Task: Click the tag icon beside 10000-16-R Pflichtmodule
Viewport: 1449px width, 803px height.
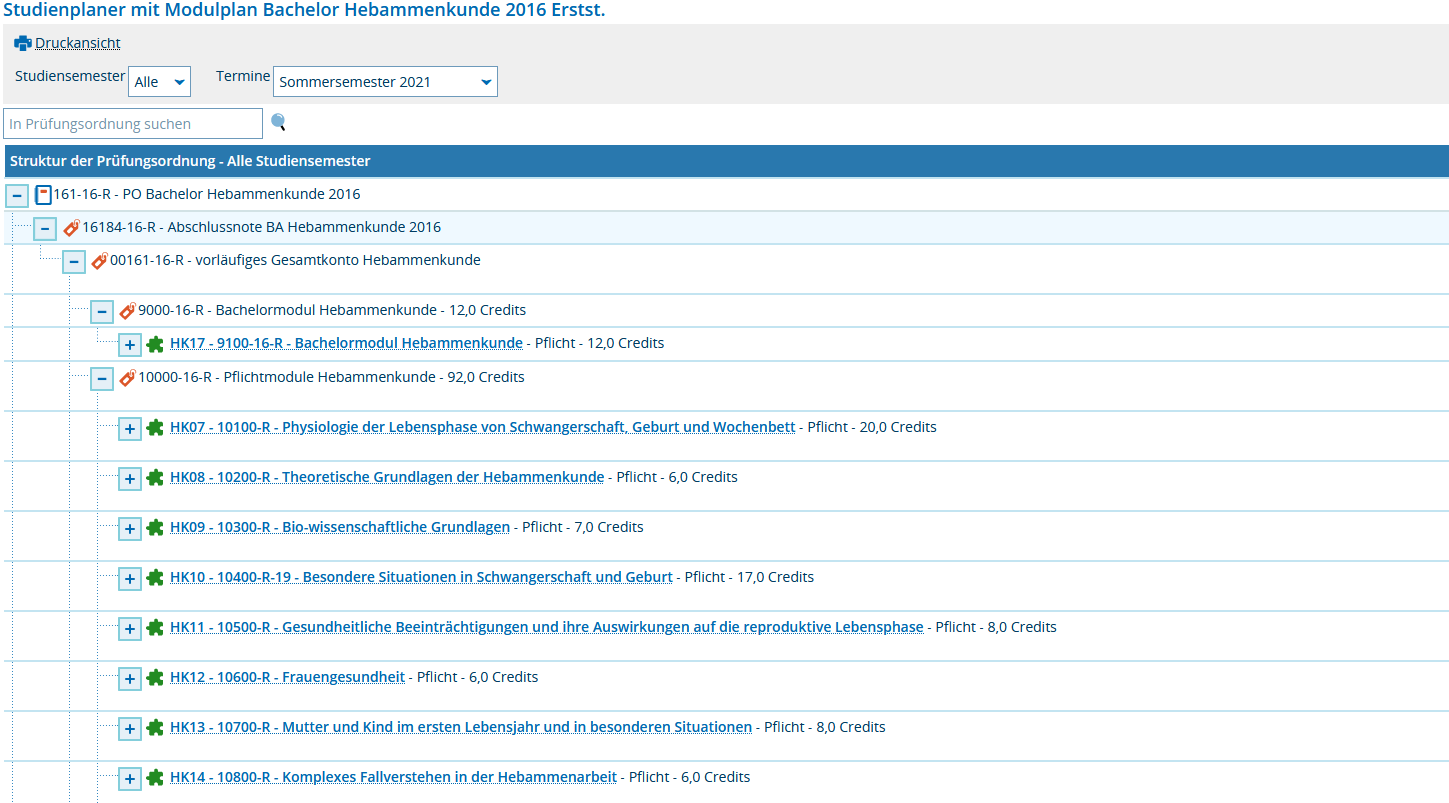Action: pos(127,378)
